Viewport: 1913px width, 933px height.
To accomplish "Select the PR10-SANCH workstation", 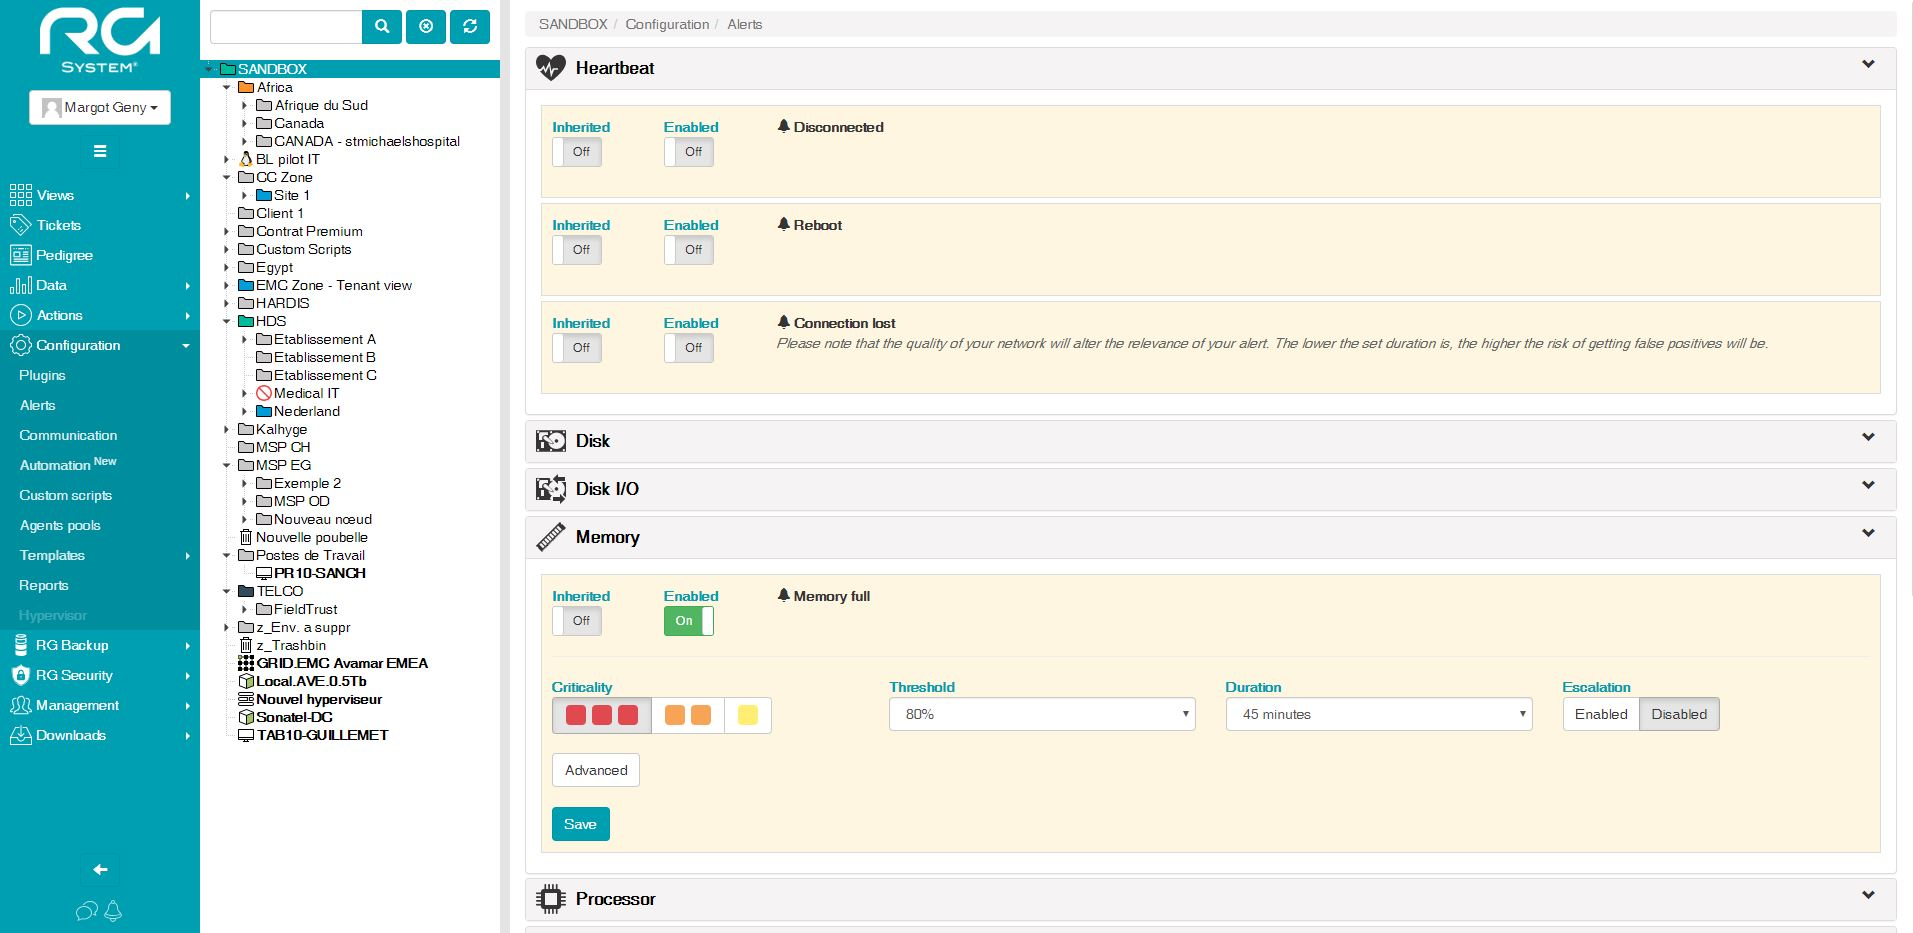I will (311, 573).
